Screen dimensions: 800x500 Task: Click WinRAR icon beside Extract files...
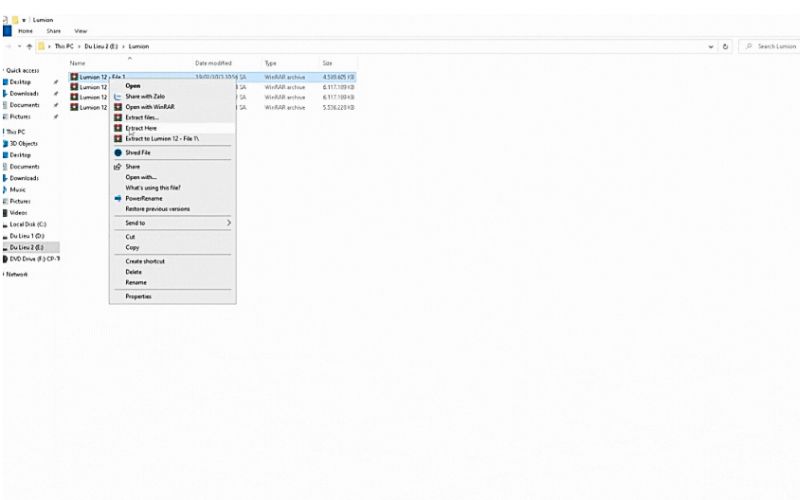pyautogui.click(x=118, y=118)
